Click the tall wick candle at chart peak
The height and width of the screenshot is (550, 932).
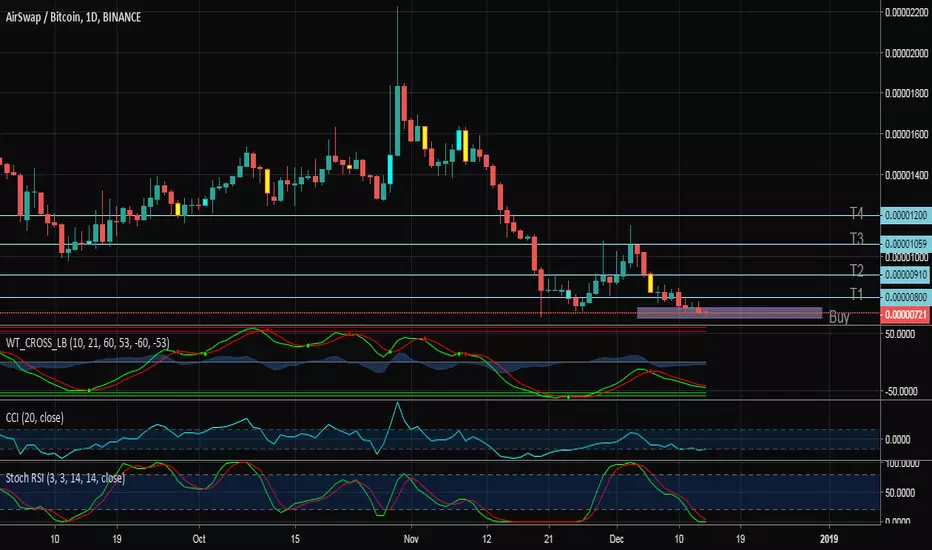[x=397, y=80]
